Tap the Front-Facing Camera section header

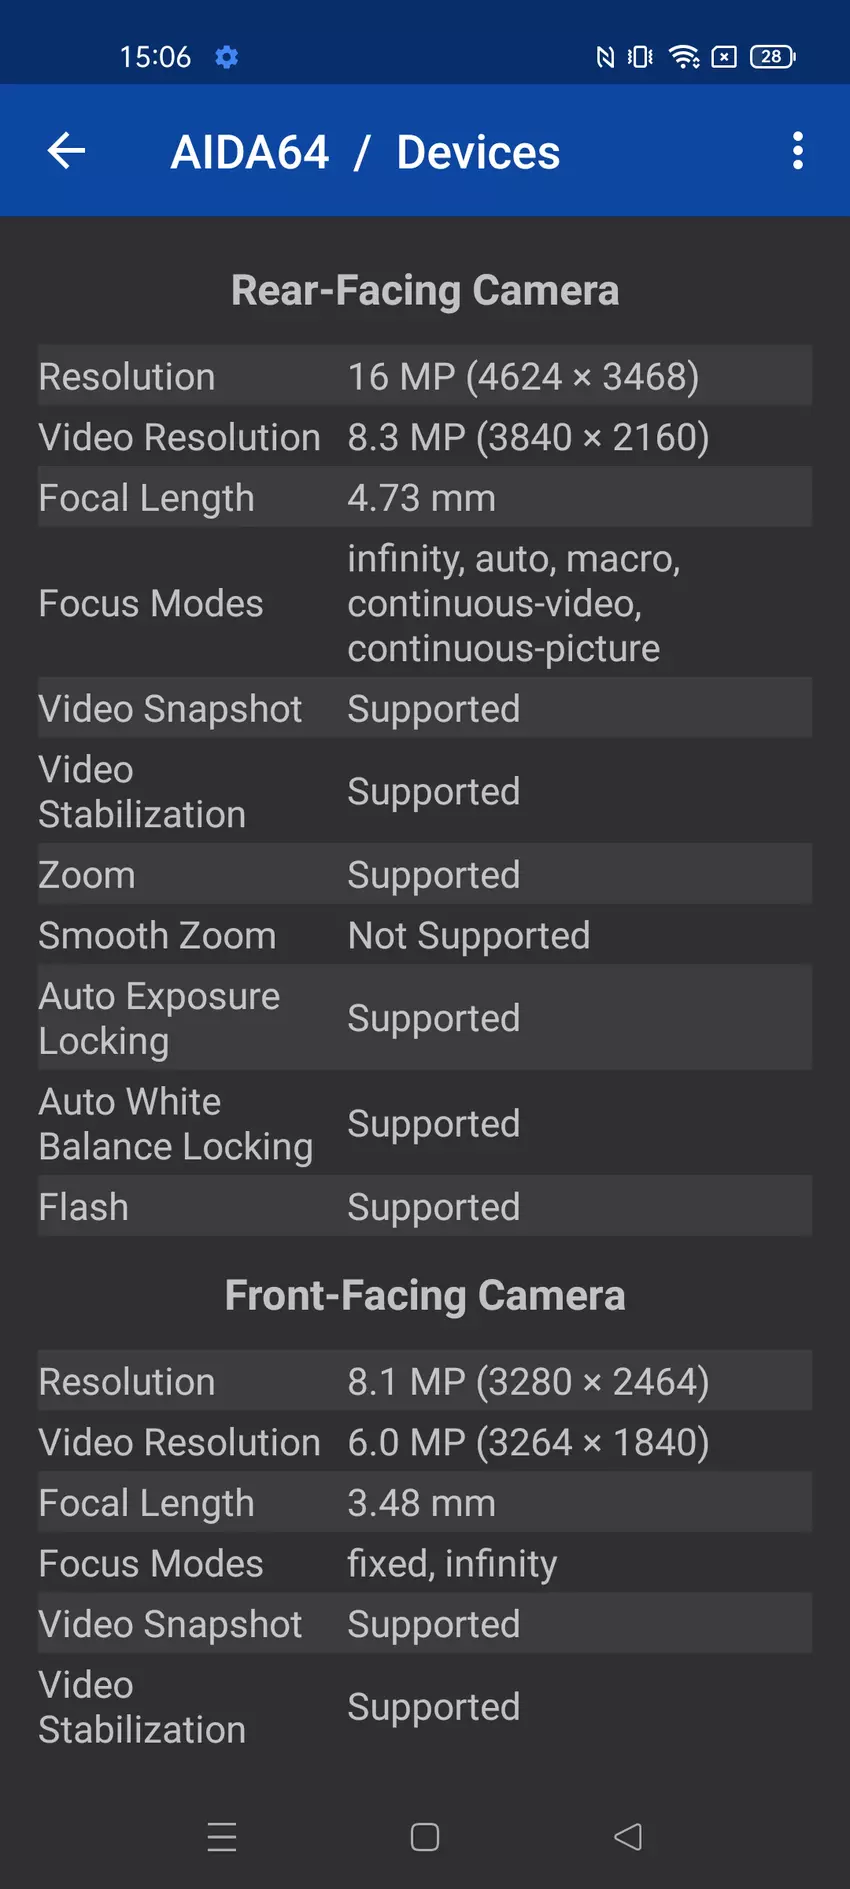pos(425,1295)
